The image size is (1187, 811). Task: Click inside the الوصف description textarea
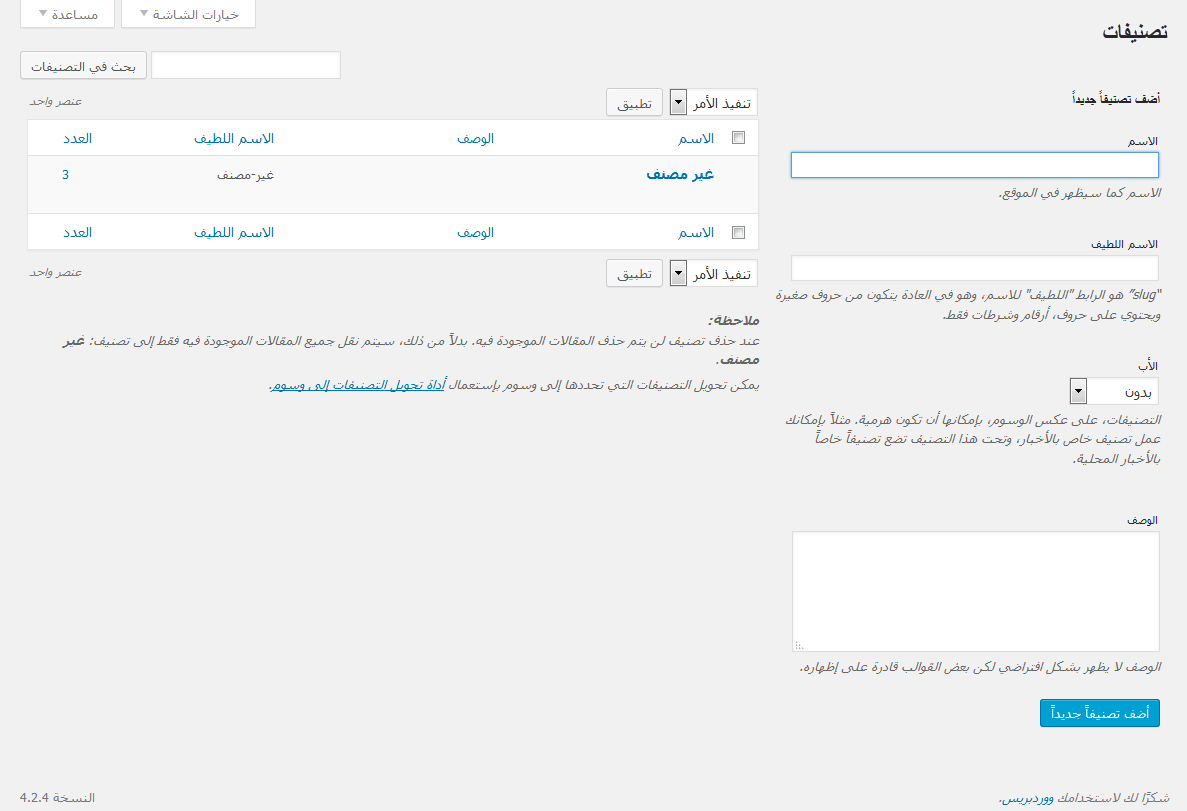pyautogui.click(x=976, y=591)
